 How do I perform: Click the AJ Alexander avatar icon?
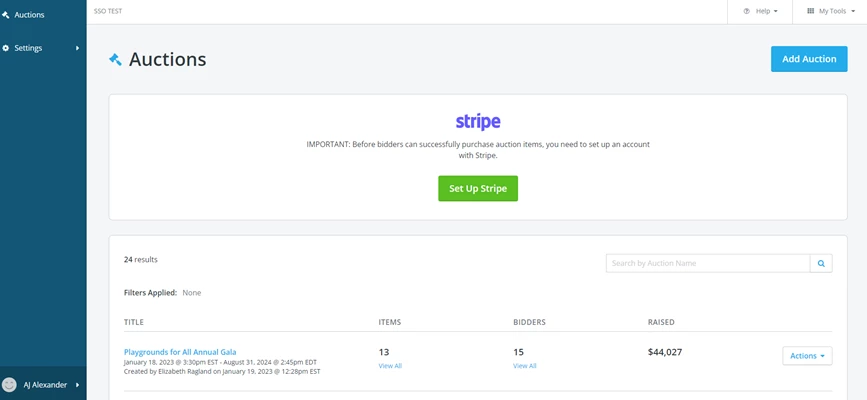(9, 385)
